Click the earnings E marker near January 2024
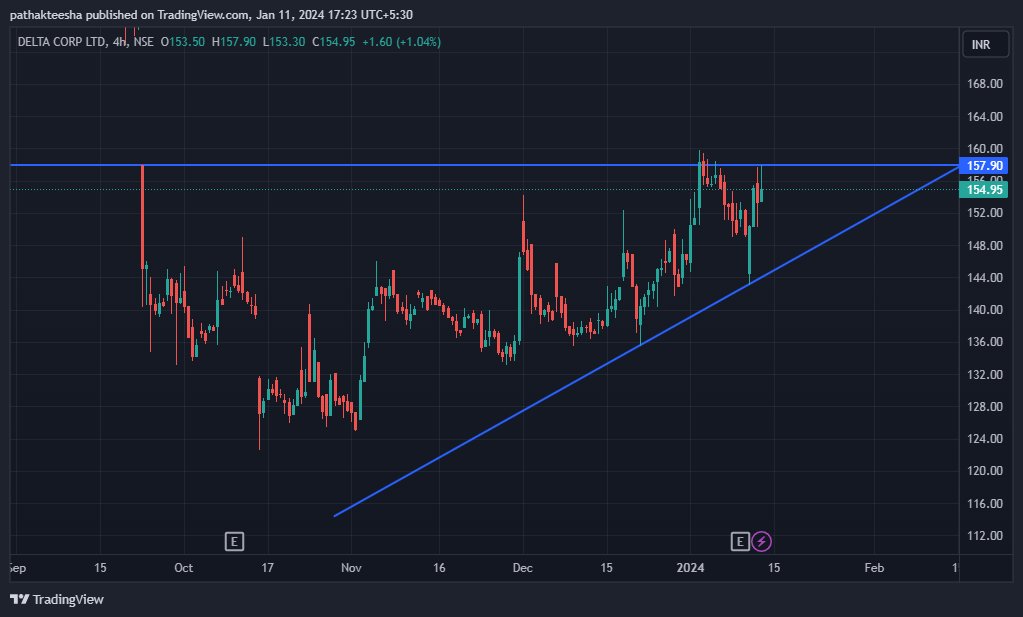Viewport: 1023px width, 617px height. pos(740,541)
